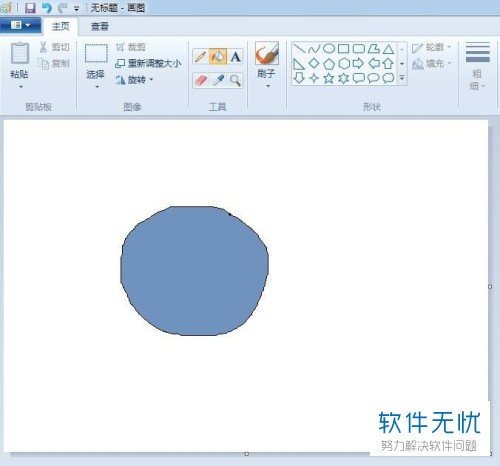Screen dimensions: 500x466
Task: Choose the Left arrow shape
Action: coord(374,63)
